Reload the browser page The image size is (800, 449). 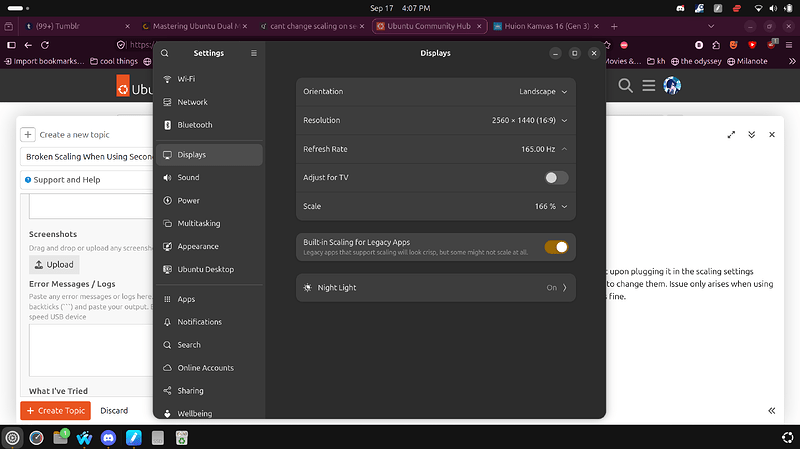pos(45,45)
